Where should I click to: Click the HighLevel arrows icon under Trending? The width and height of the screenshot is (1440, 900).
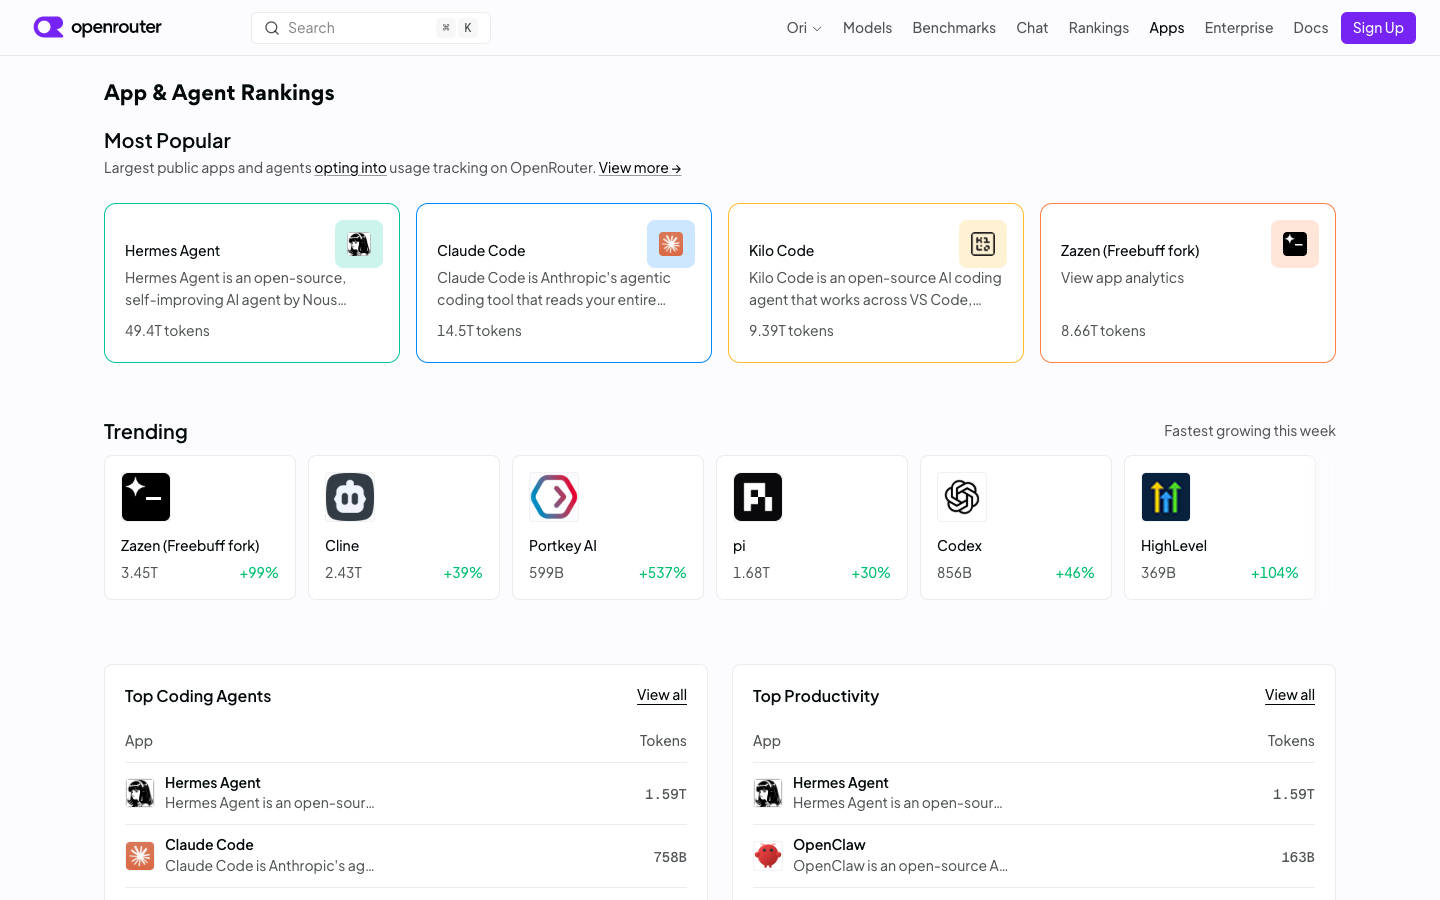pyautogui.click(x=1166, y=497)
